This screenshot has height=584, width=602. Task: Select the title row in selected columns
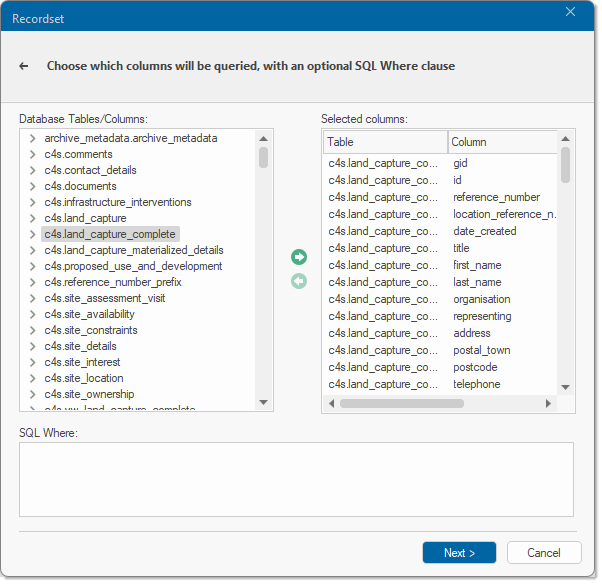[440, 248]
